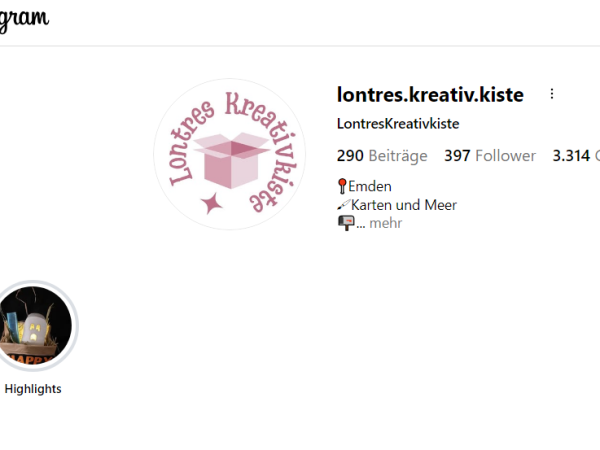Click the Highlights label text
Viewport: 600px width, 450px height.
33,389
